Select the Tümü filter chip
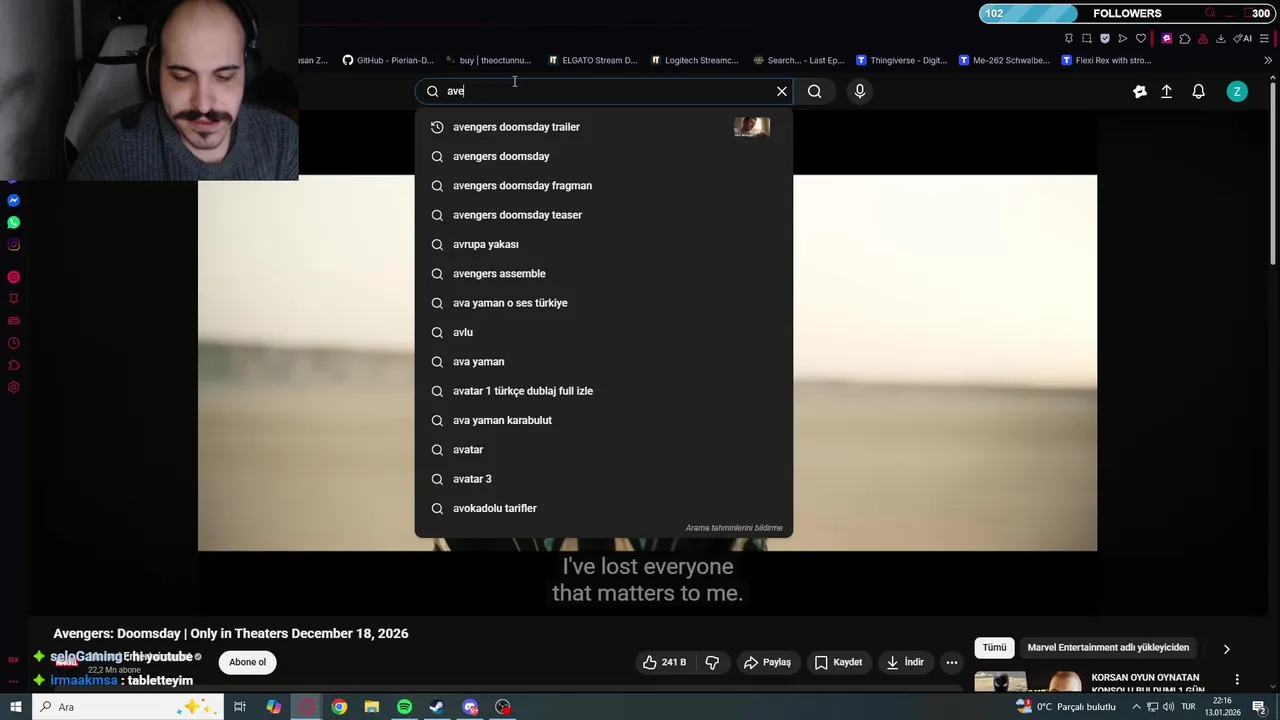The height and width of the screenshot is (720, 1280). click(994, 648)
